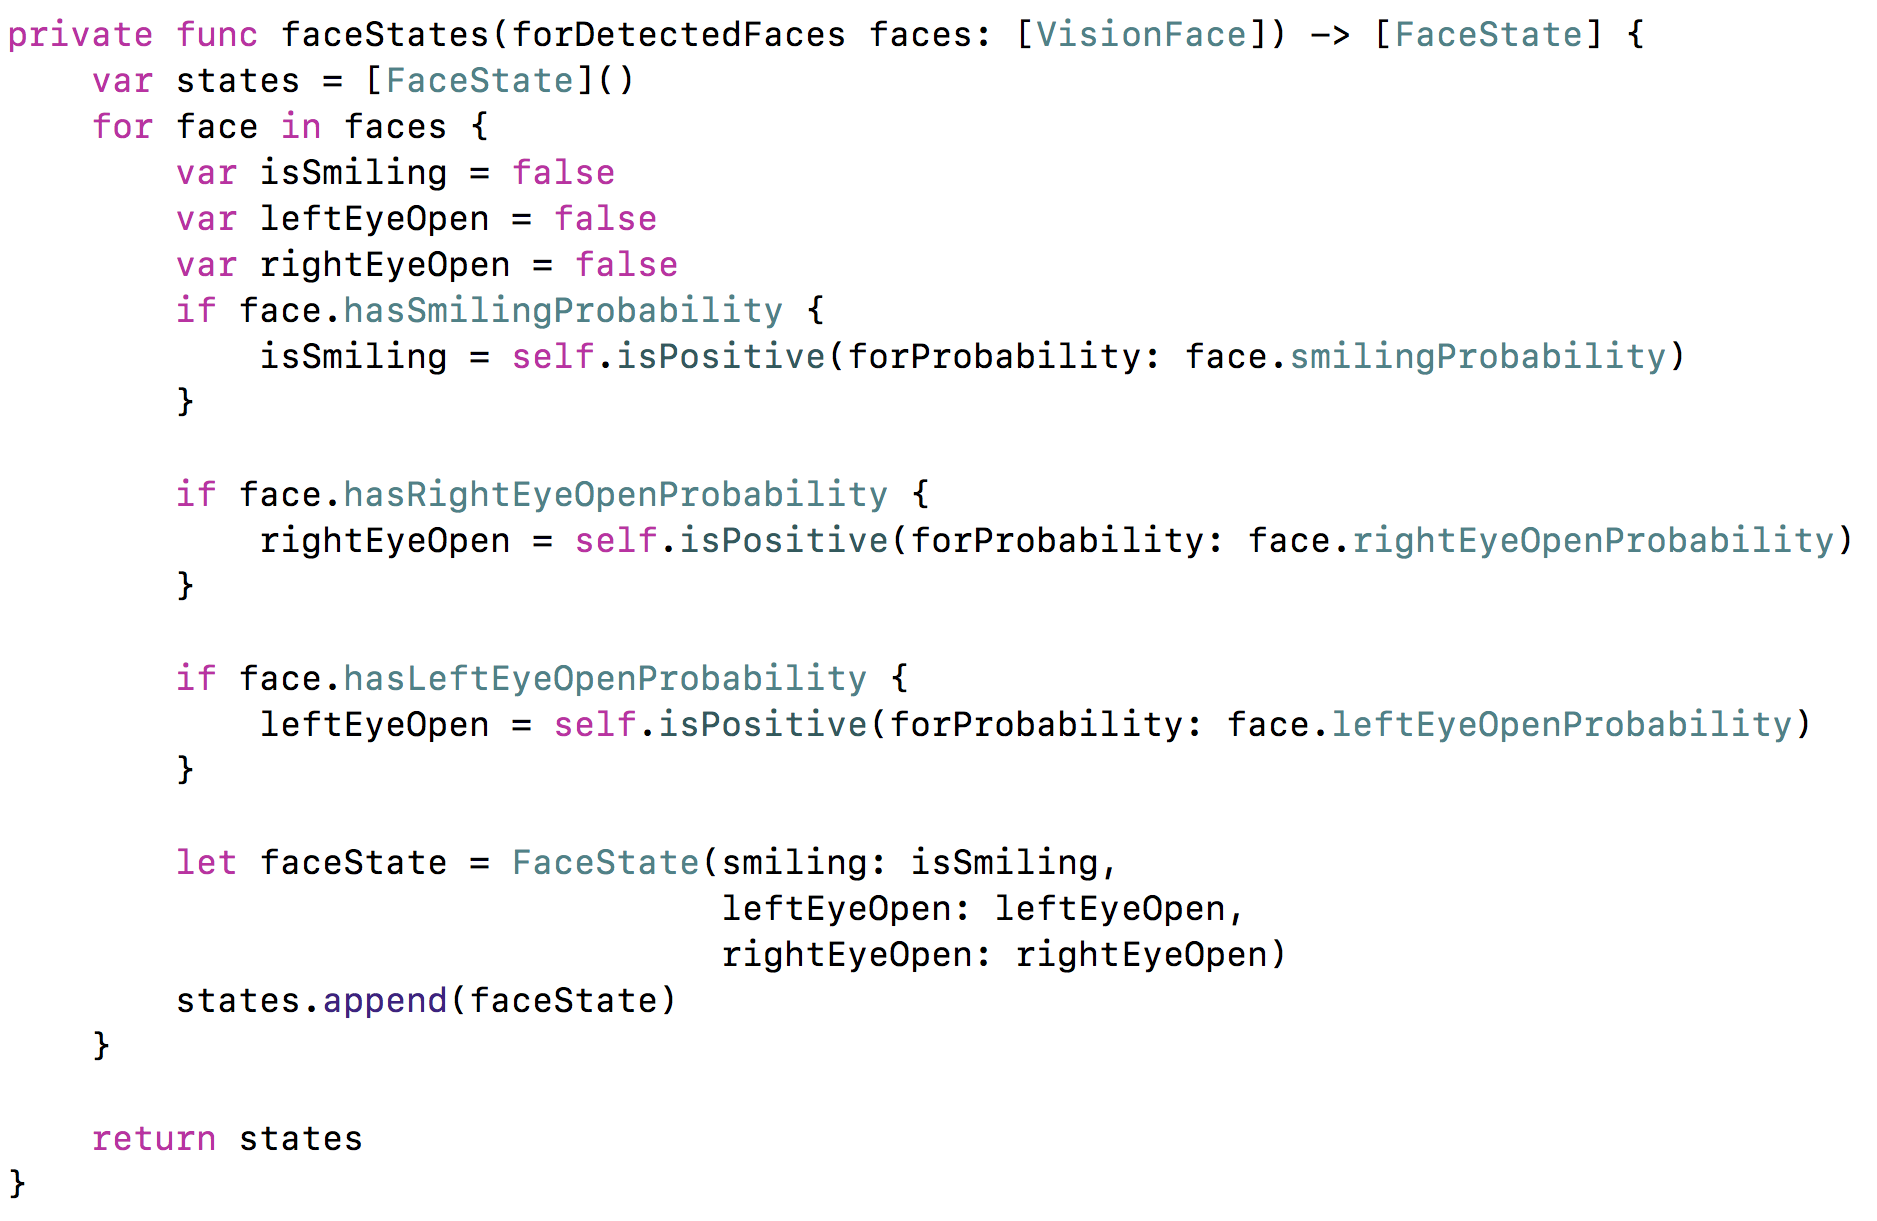Click the FaceState return type in the function signature
Screen dimensions: 1877x1221
pyautogui.click(x=1488, y=35)
